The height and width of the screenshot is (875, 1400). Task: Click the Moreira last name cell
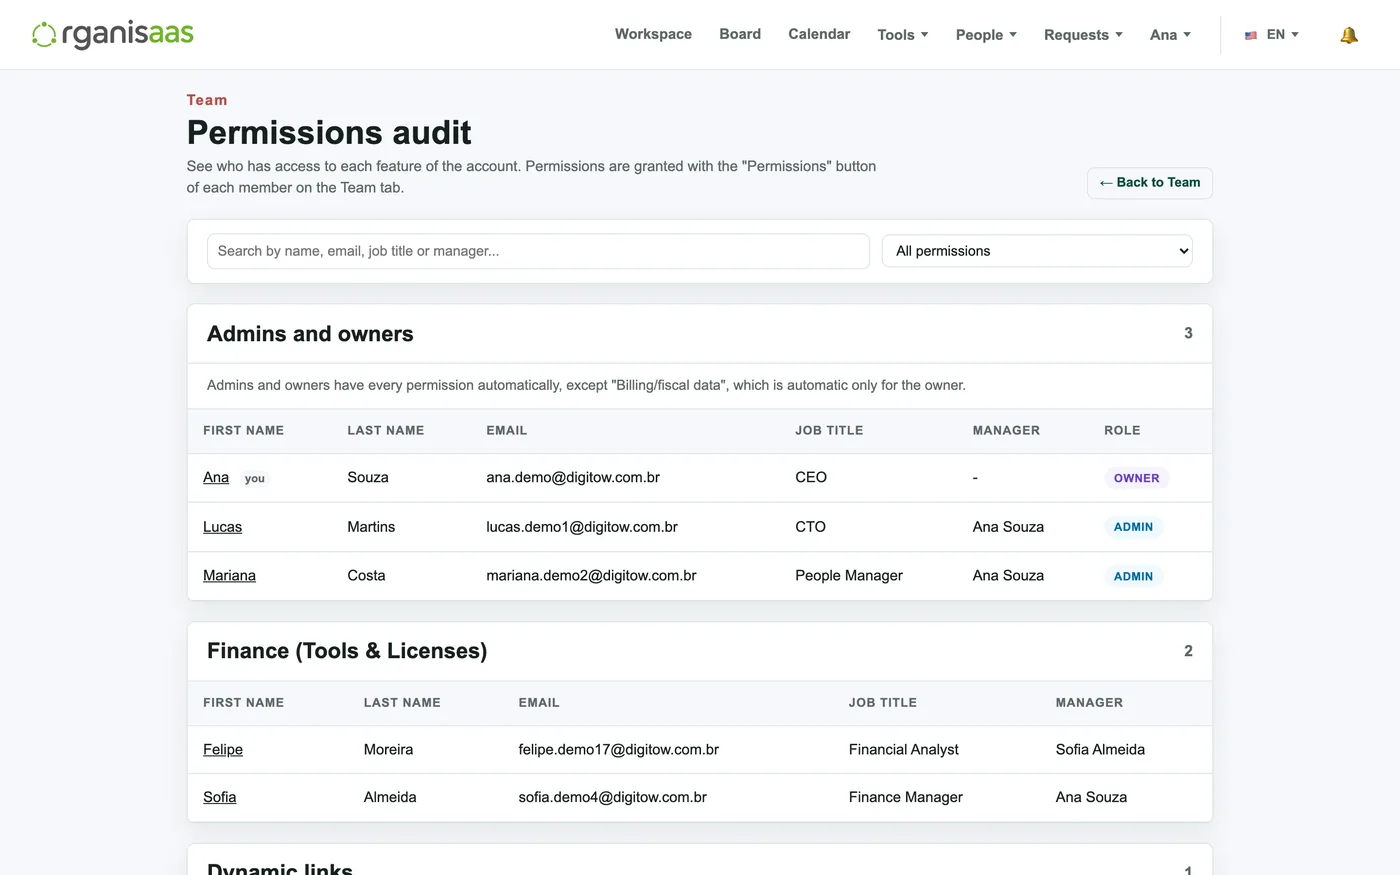click(388, 750)
